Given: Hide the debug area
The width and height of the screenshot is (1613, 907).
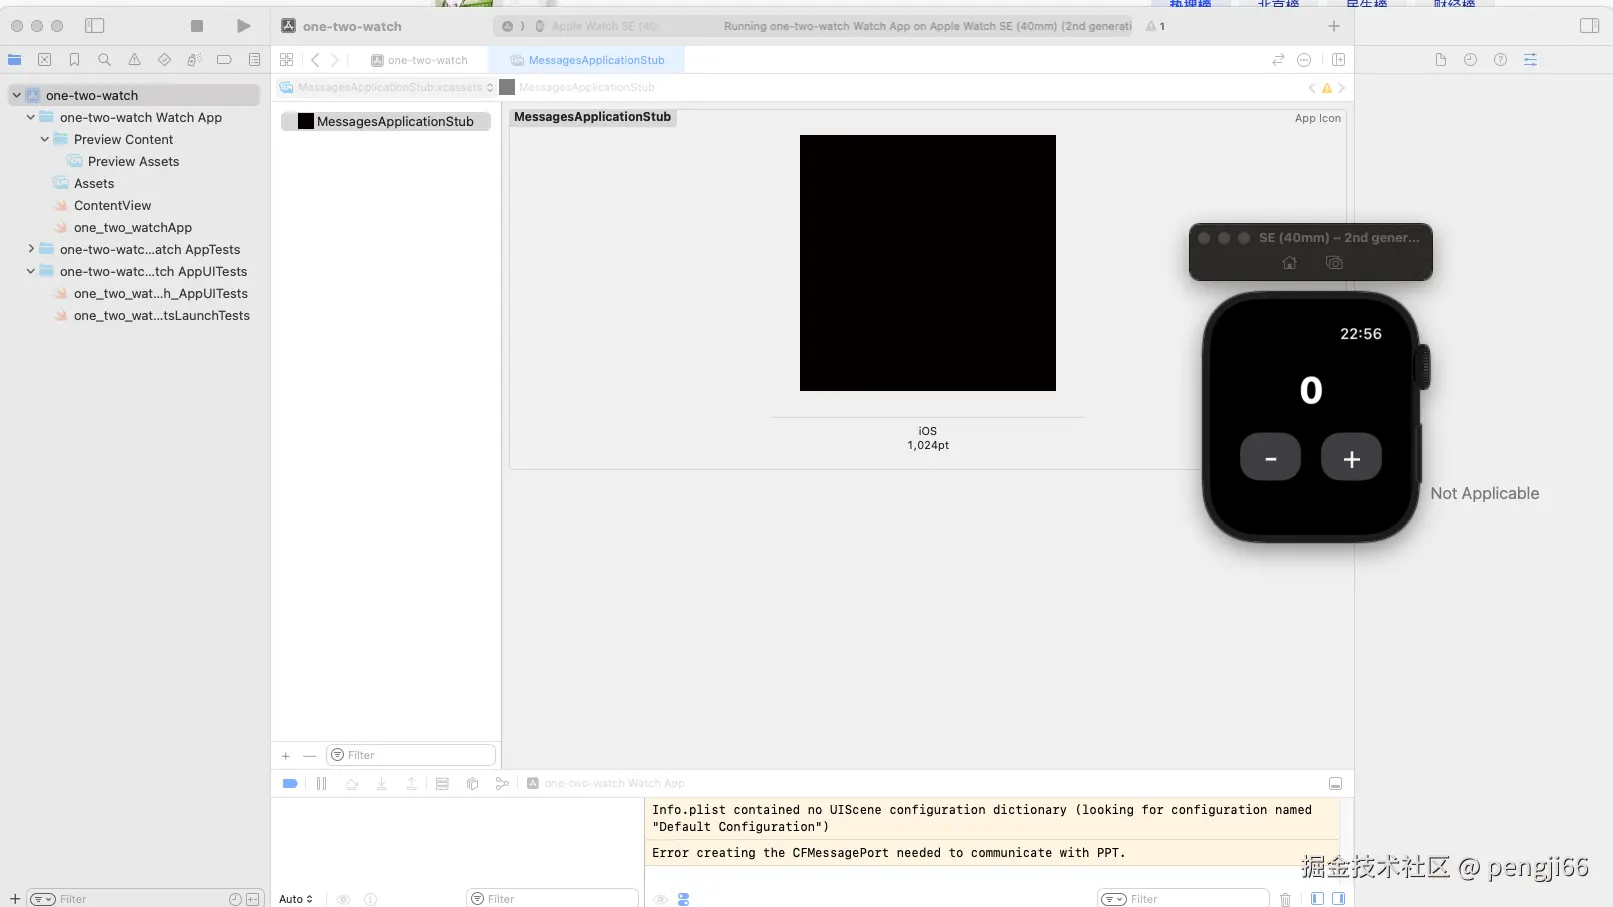Looking at the screenshot, I should coord(1335,784).
